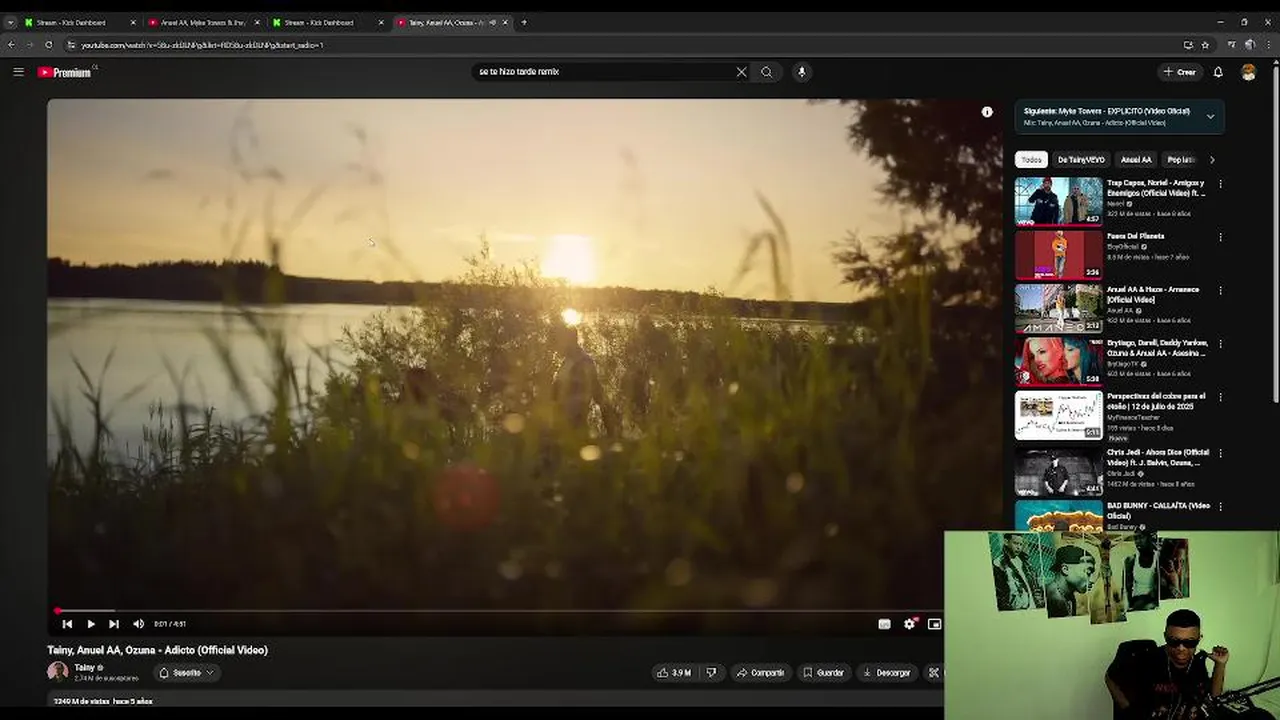Screen dimensions: 1280x720
Task: Open options menu for Ahora Dice
Action: tap(1220, 453)
